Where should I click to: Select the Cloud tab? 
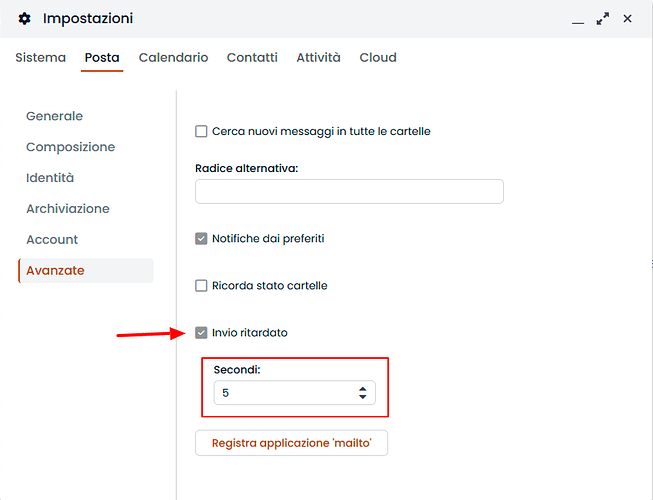[x=378, y=58]
